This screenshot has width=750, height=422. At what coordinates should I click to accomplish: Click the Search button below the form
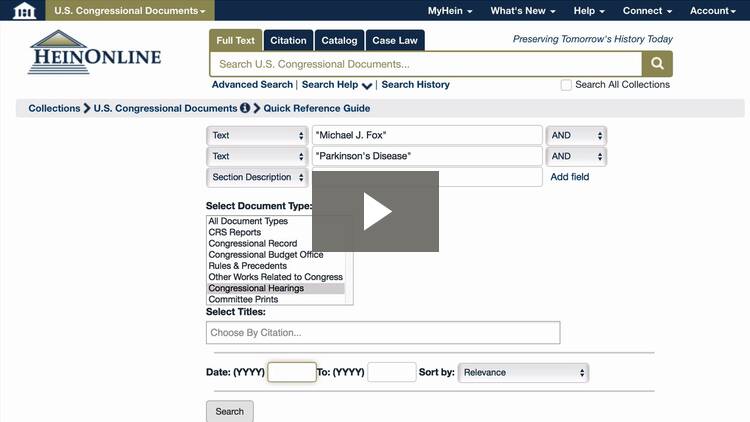coord(230,411)
